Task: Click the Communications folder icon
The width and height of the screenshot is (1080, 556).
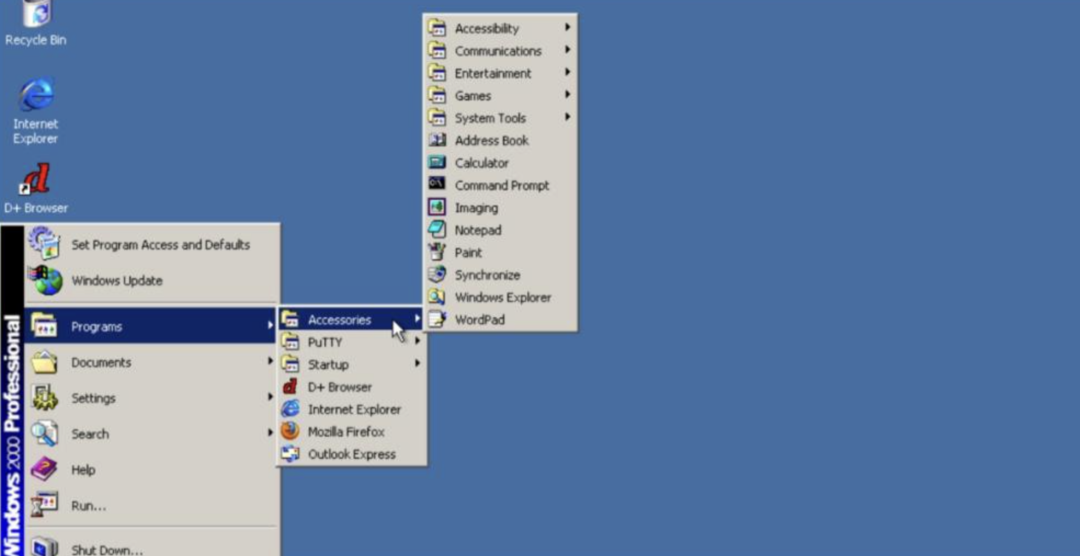Action: coord(437,50)
